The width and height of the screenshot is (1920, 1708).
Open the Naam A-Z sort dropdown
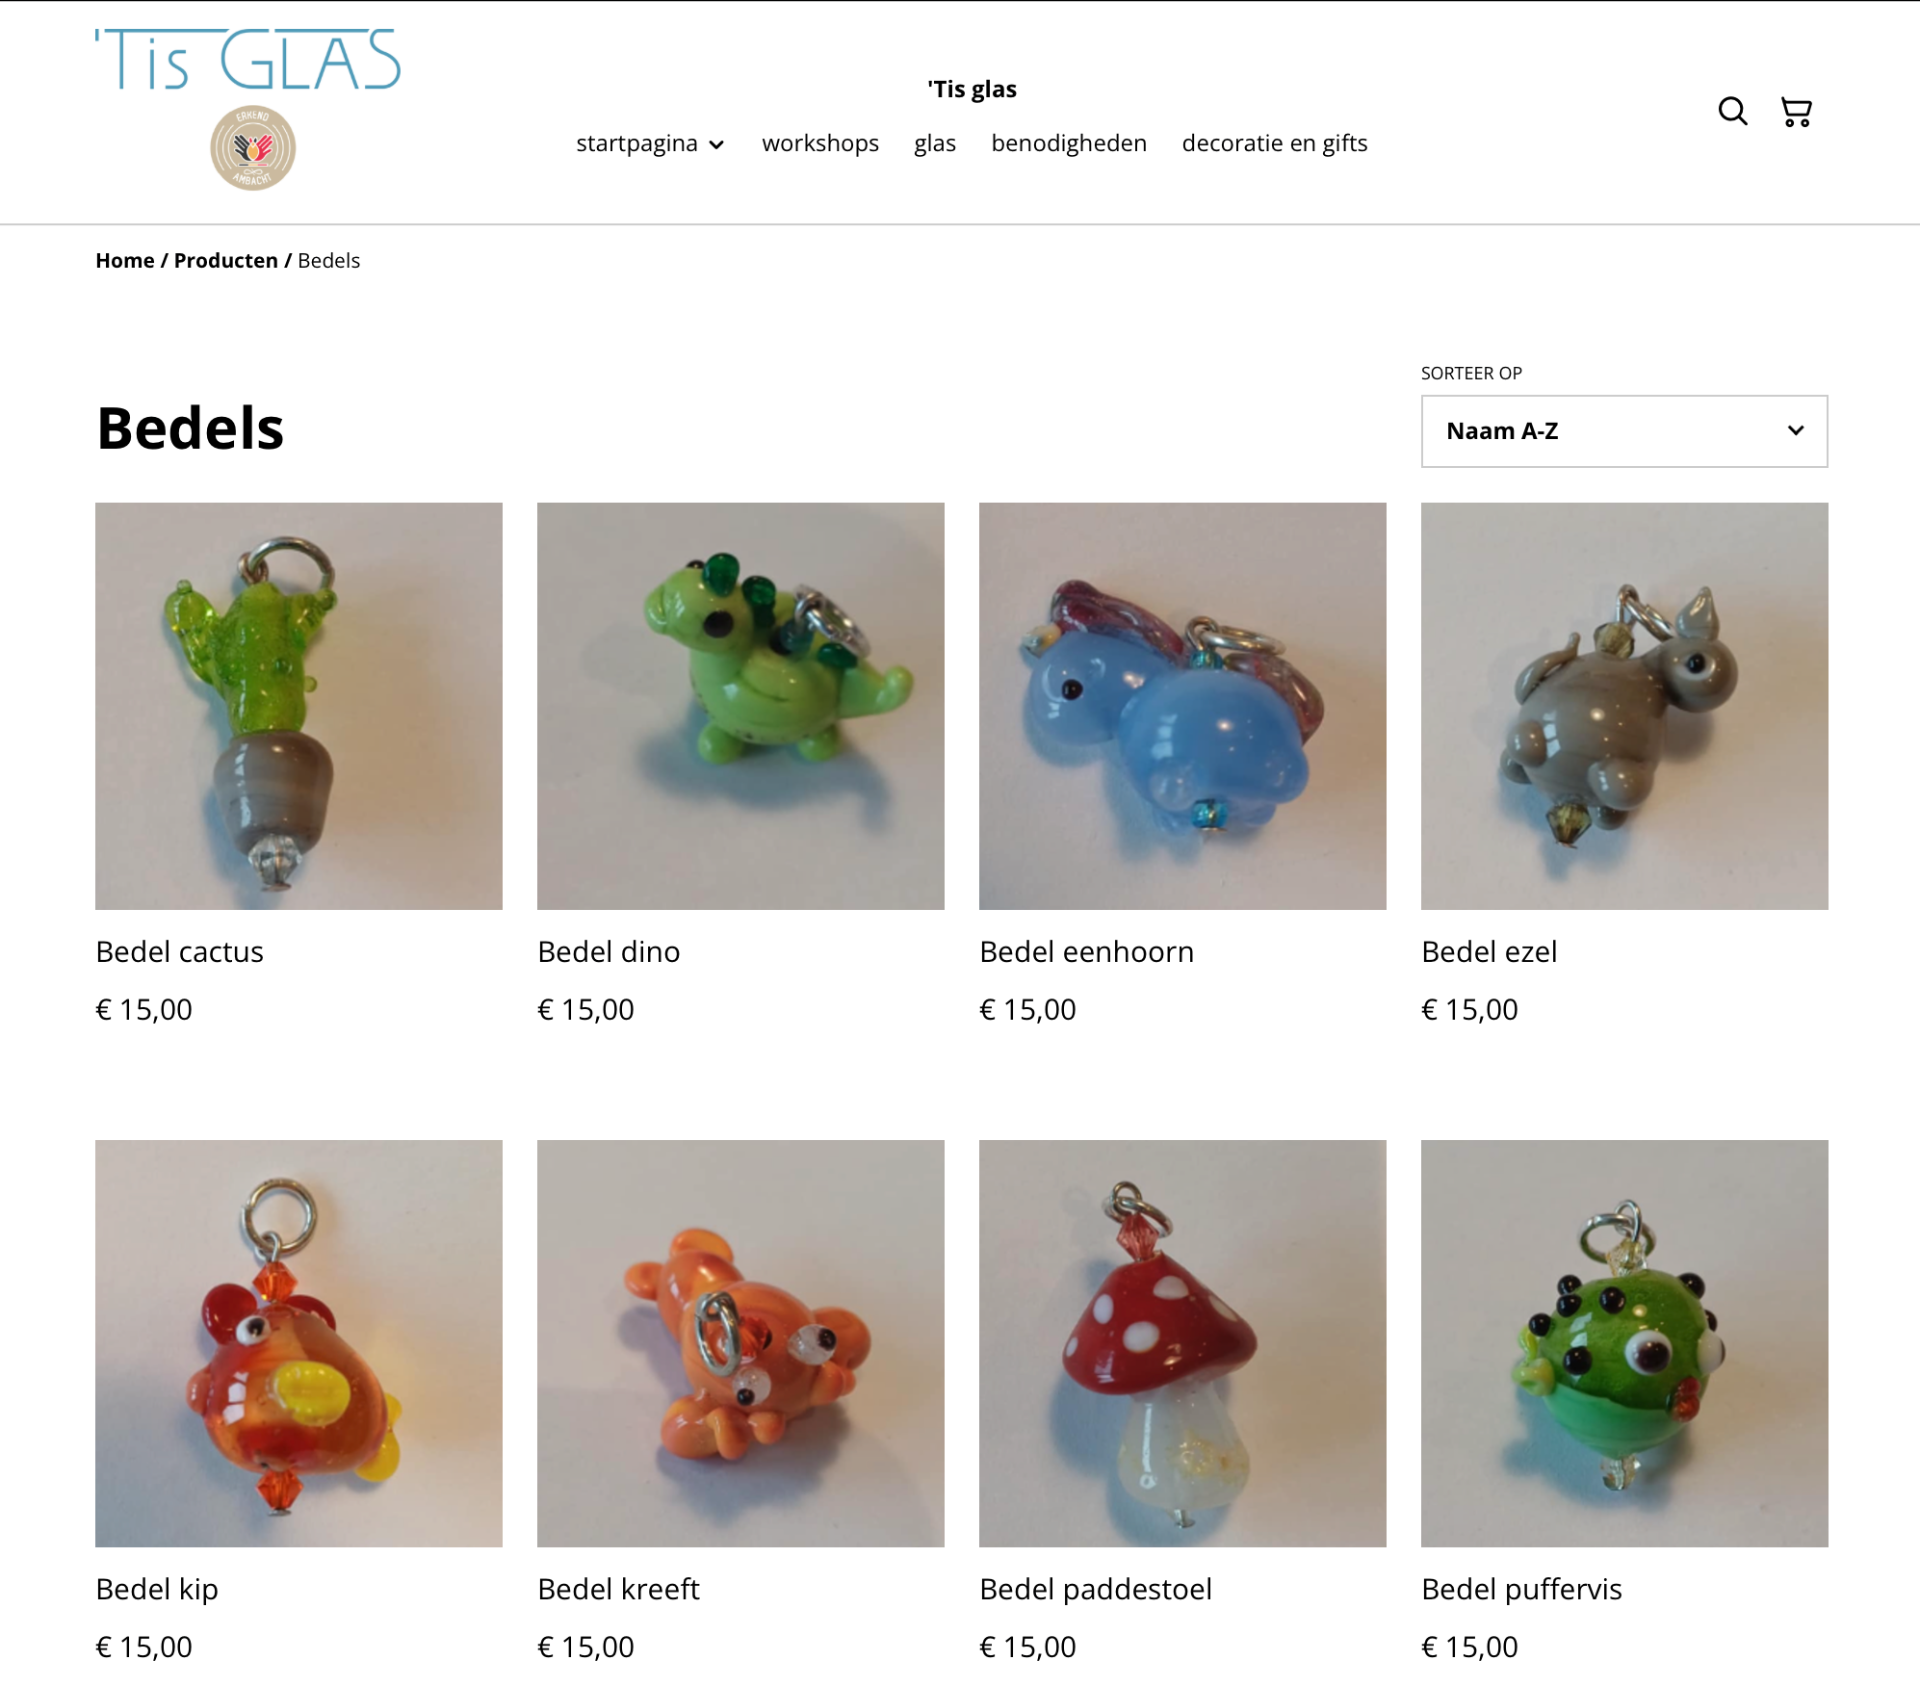pos(1624,431)
